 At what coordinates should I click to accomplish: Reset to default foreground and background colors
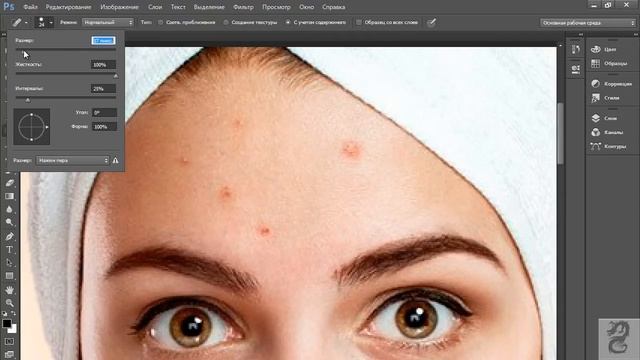pos(5,313)
